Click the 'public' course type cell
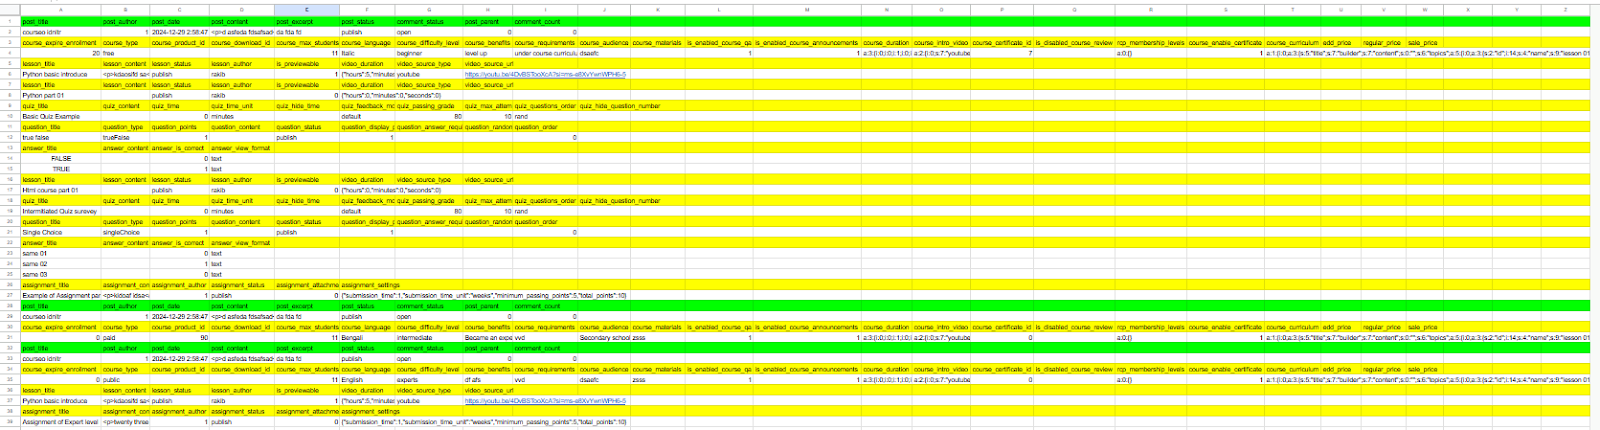This screenshot has height=430, width=1600. [x=125, y=380]
